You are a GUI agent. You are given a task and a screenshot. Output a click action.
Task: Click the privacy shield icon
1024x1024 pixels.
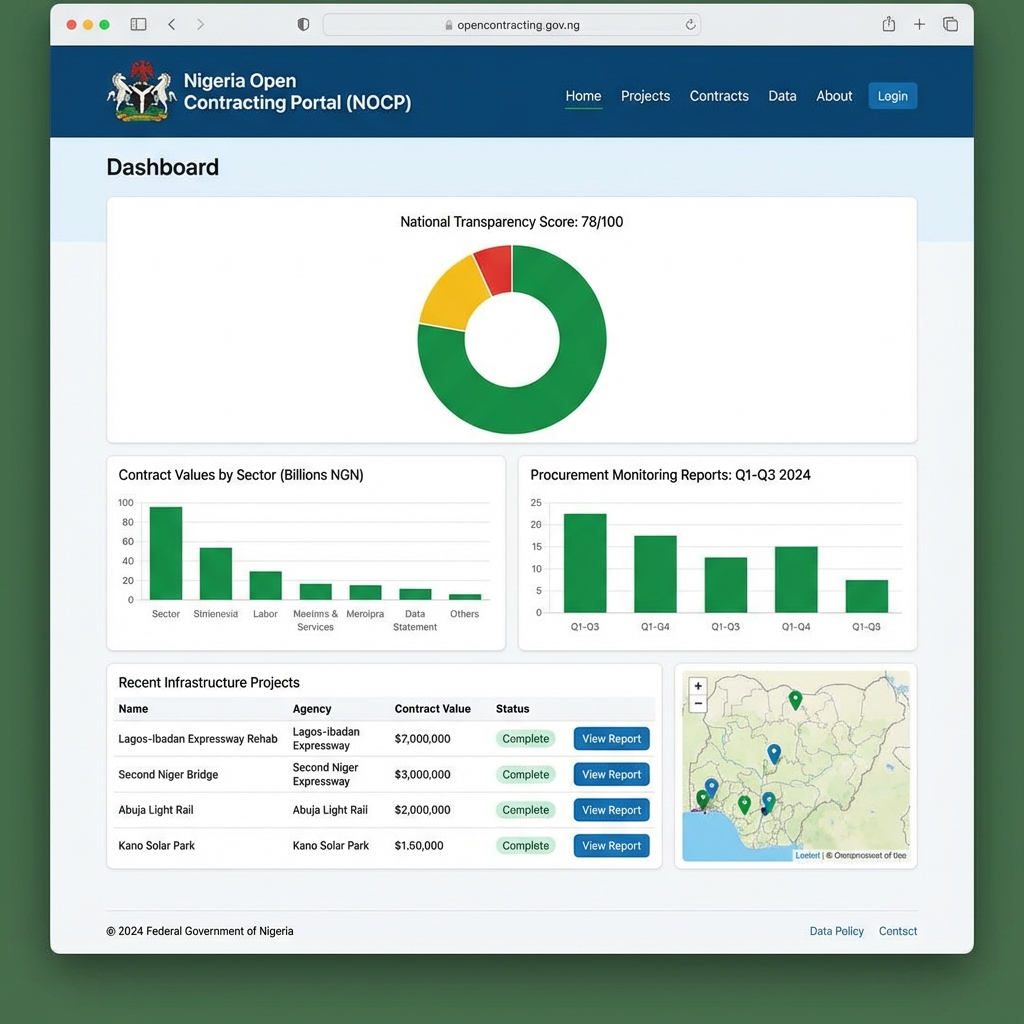[x=303, y=24]
